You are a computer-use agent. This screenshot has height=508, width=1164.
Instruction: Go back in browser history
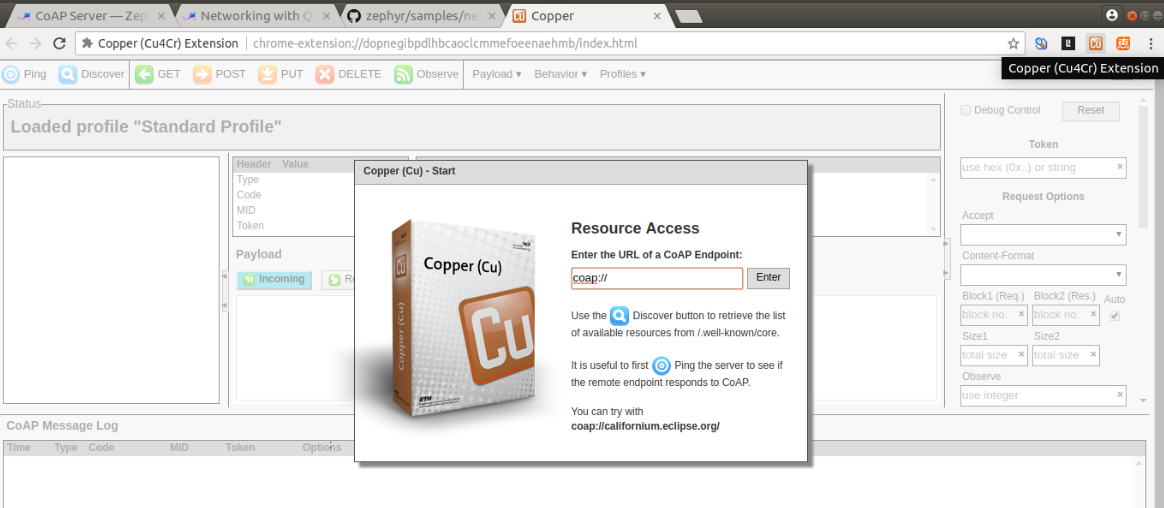click(12, 44)
